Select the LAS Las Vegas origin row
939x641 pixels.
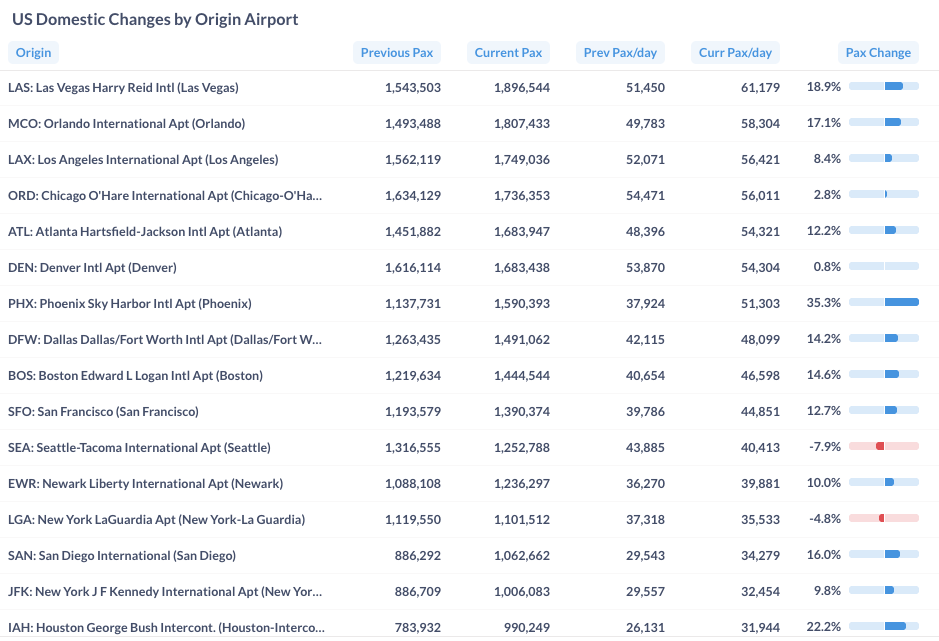123,88
